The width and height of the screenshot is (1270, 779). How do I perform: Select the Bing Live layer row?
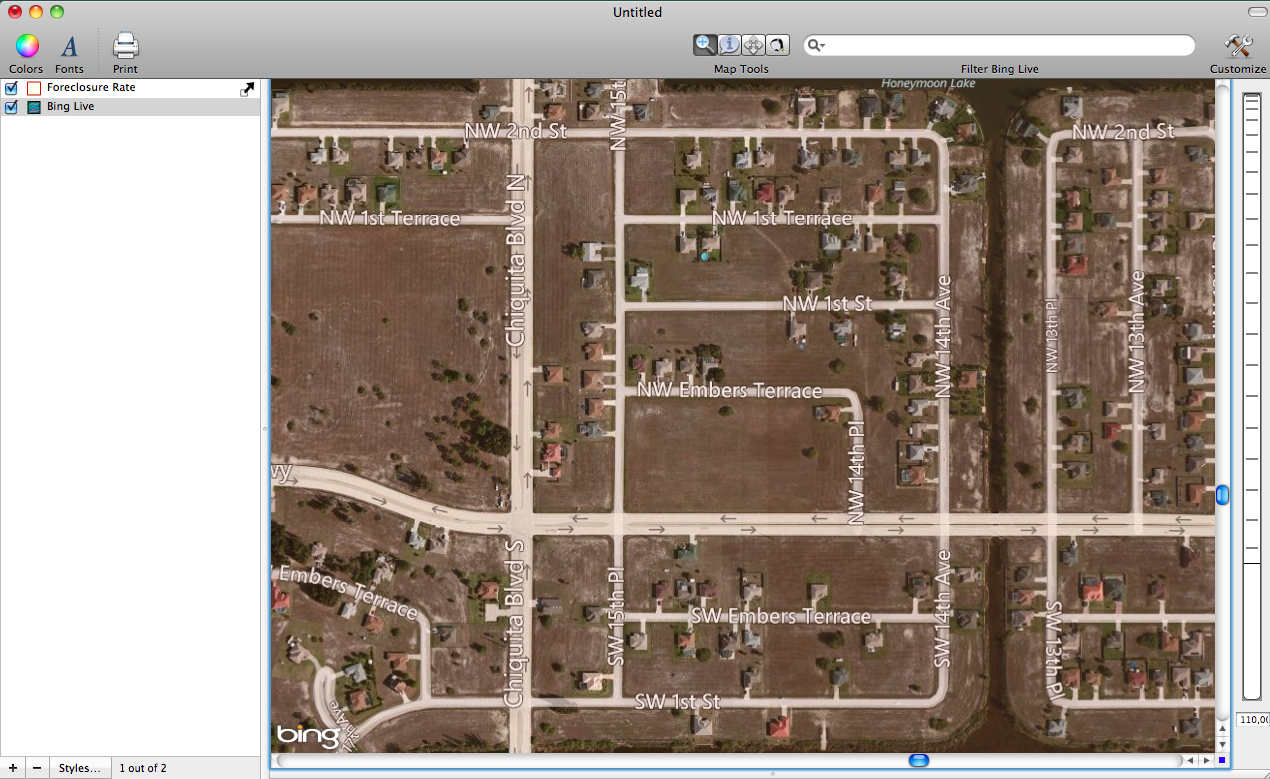(130, 107)
